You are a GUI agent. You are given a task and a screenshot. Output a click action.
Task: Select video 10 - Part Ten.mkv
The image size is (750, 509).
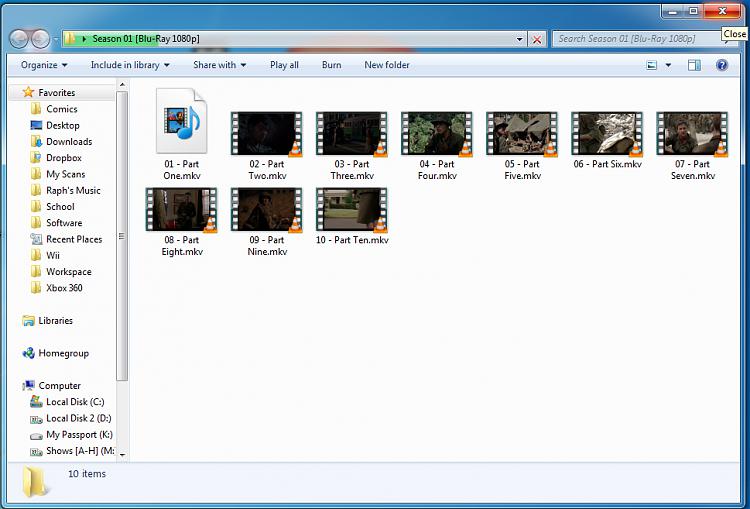pos(352,216)
